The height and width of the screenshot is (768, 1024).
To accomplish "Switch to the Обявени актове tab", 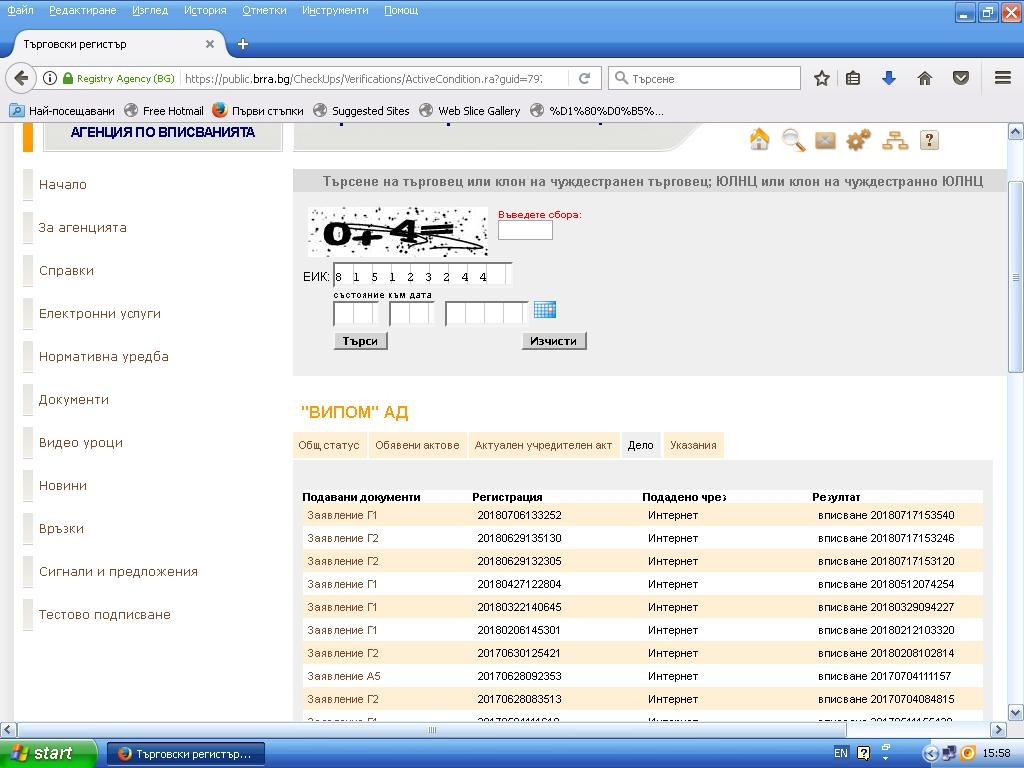I will (x=417, y=445).
